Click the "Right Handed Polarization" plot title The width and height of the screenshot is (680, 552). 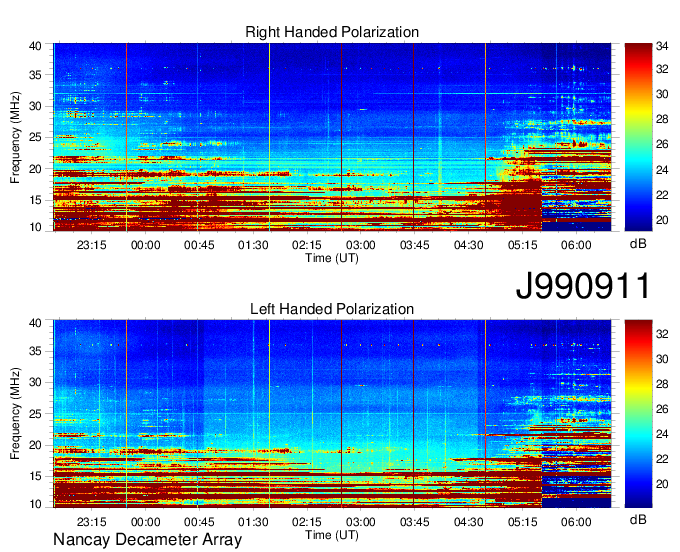(332, 32)
